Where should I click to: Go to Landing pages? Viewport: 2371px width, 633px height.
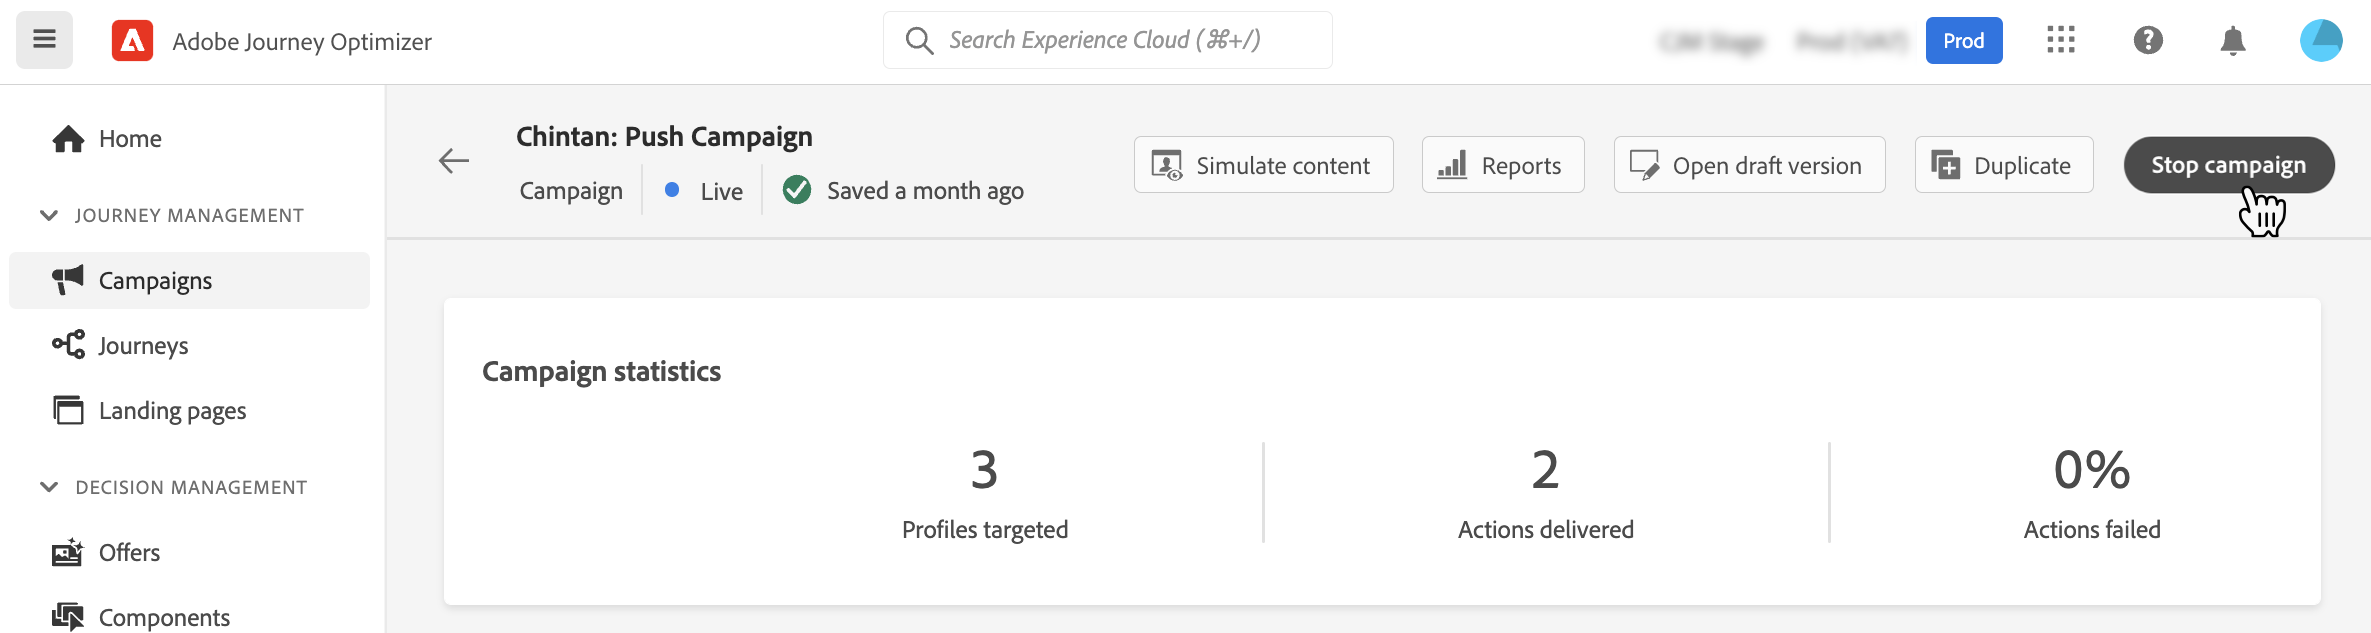click(172, 411)
